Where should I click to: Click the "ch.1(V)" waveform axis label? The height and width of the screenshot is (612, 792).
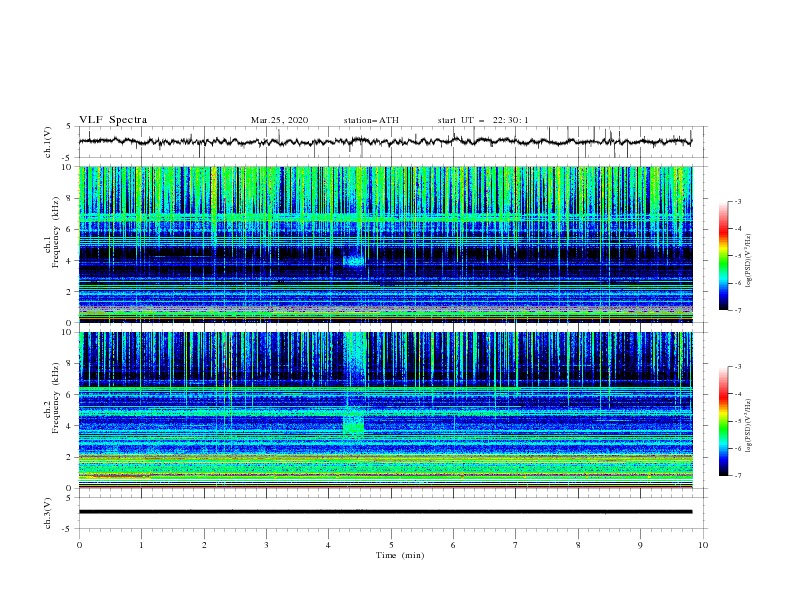[x=48, y=142]
